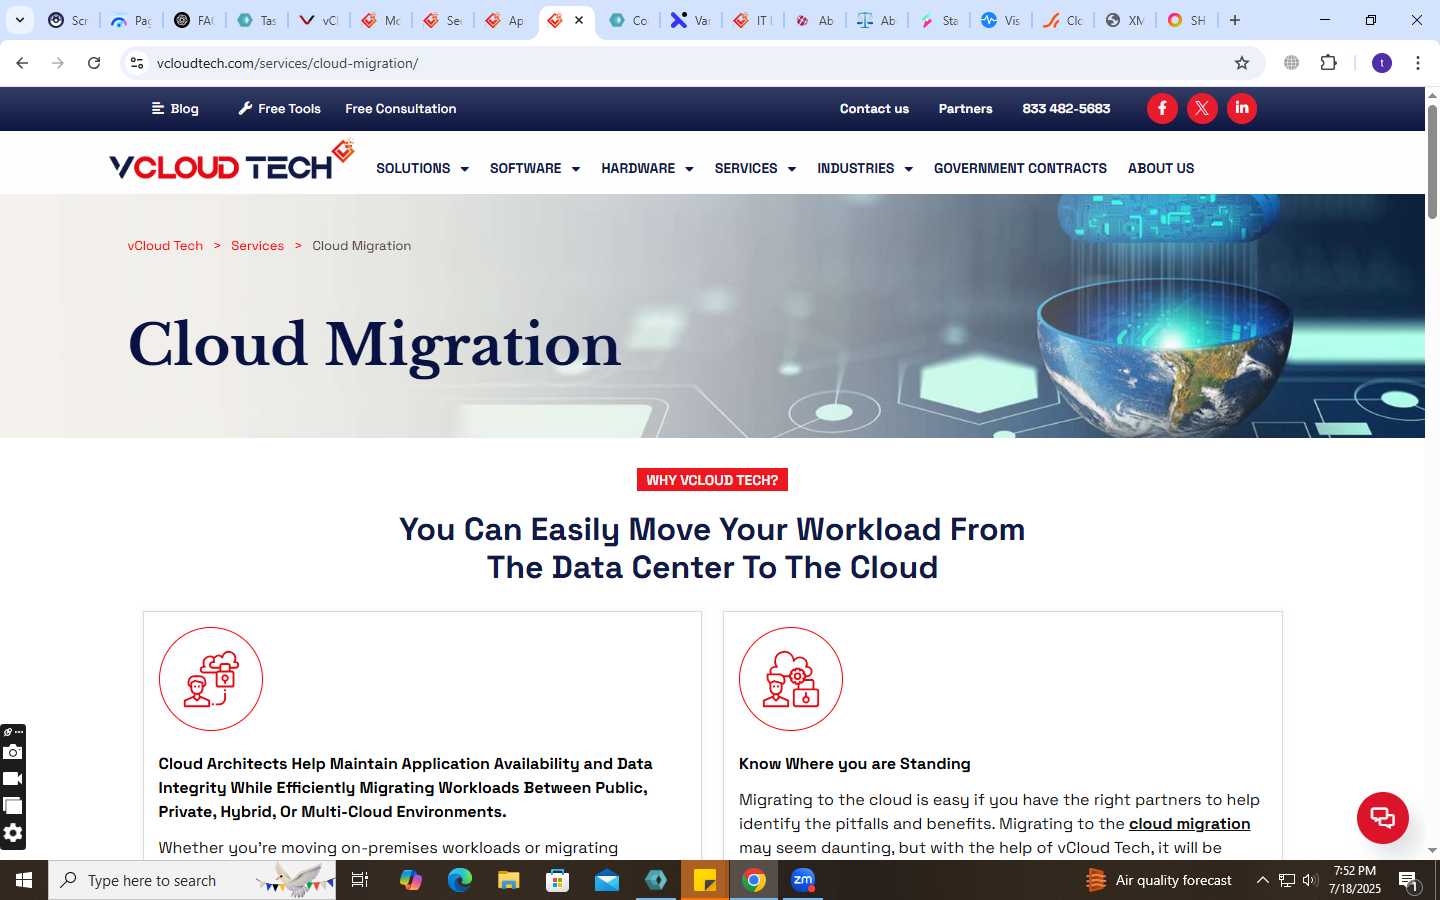The height and width of the screenshot is (900, 1440).
Task: Click the vCloud Tech logo
Action: 232,161
